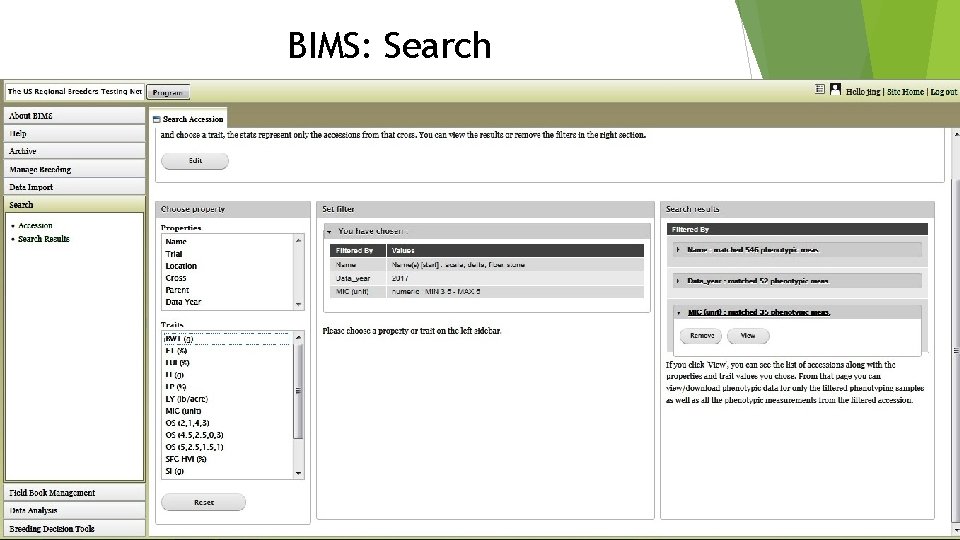Select Trial in Properties list
This screenshot has height=540, width=960.
coord(174,254)
